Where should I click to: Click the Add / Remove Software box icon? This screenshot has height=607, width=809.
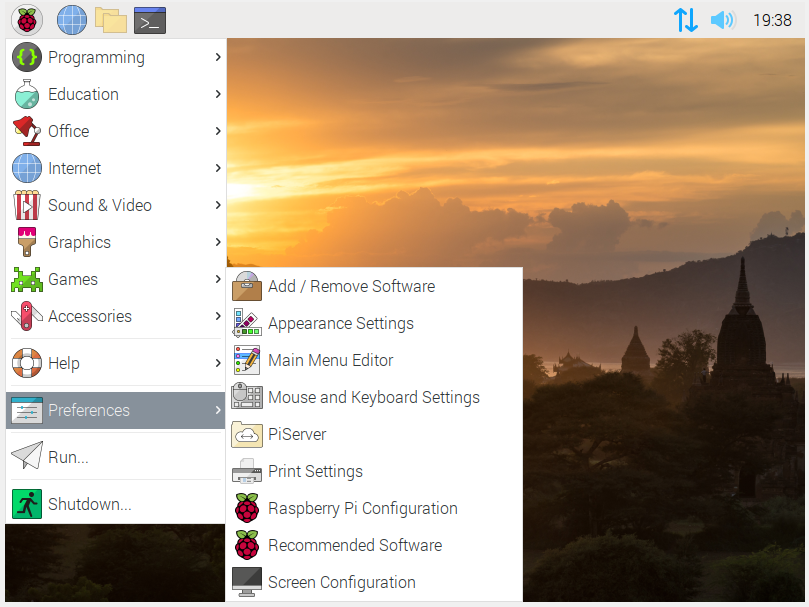pos(247,286)
